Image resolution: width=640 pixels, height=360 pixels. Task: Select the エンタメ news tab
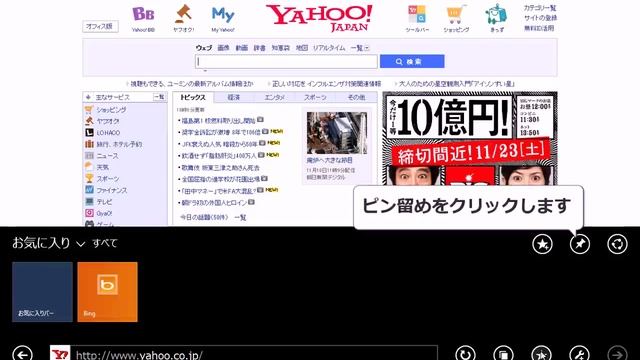pyautogui.click(x=274, y=98)
